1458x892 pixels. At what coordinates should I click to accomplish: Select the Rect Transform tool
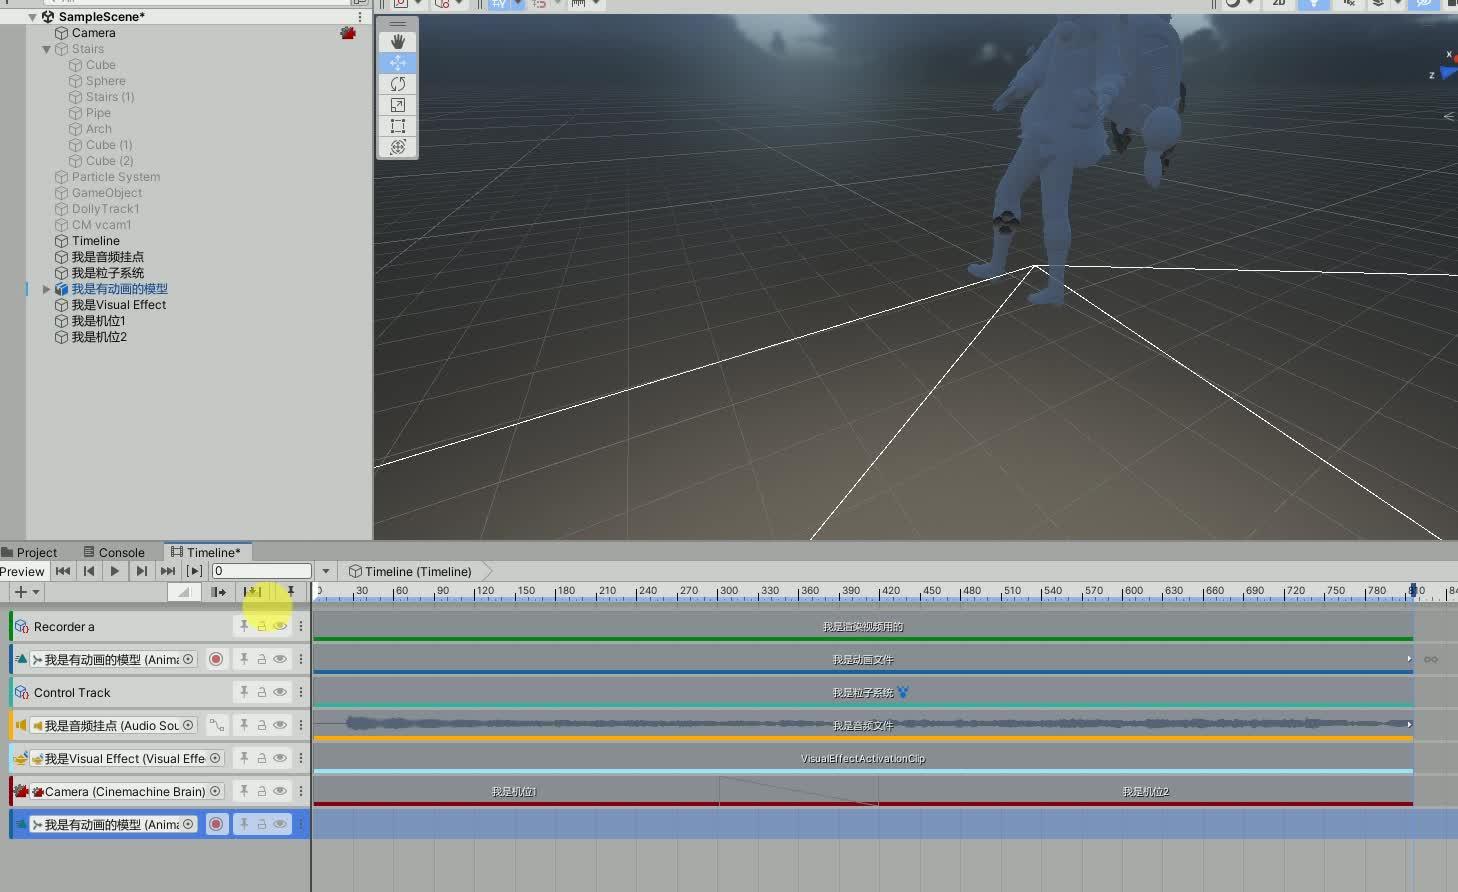point(397,126)
